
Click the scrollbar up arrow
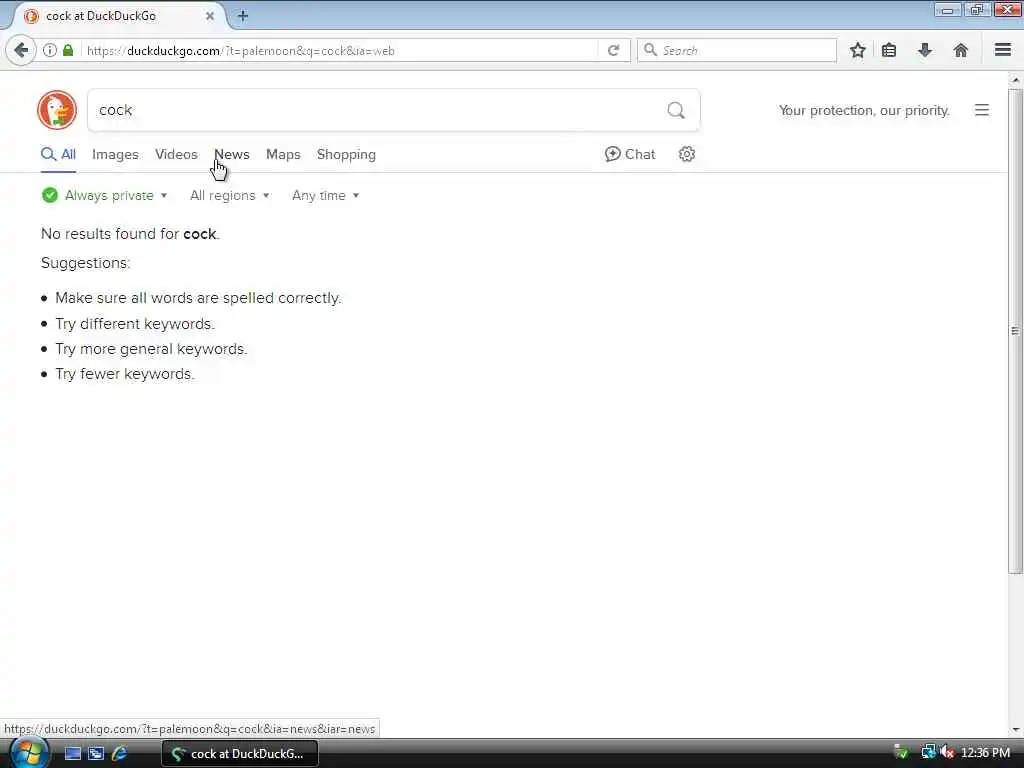point(1015,80)
